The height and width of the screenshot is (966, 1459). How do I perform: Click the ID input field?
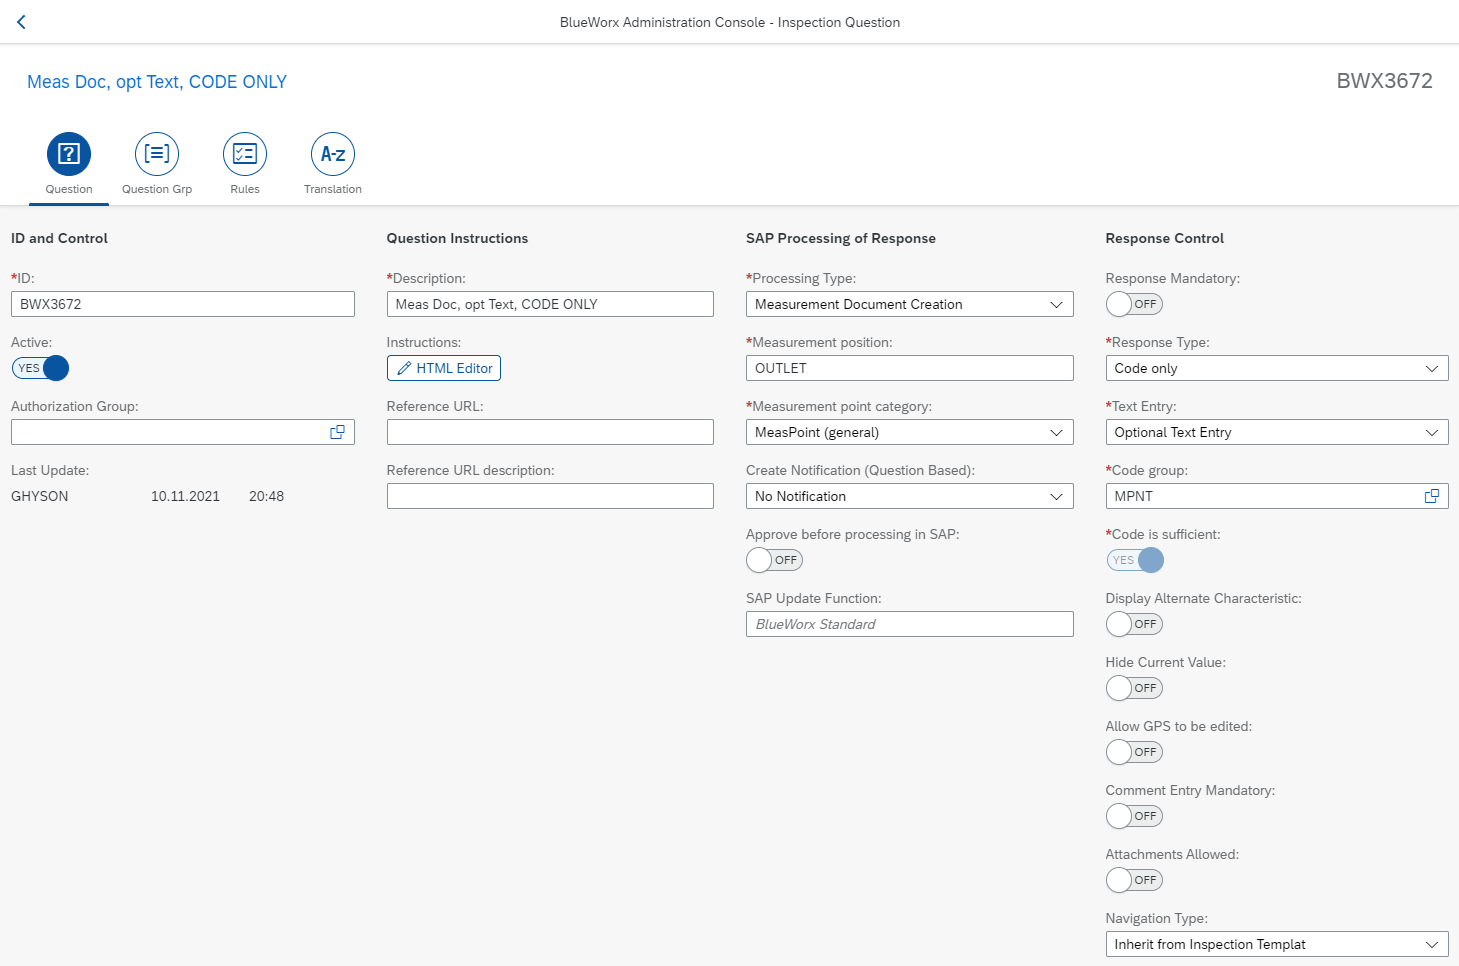point(183,304)
